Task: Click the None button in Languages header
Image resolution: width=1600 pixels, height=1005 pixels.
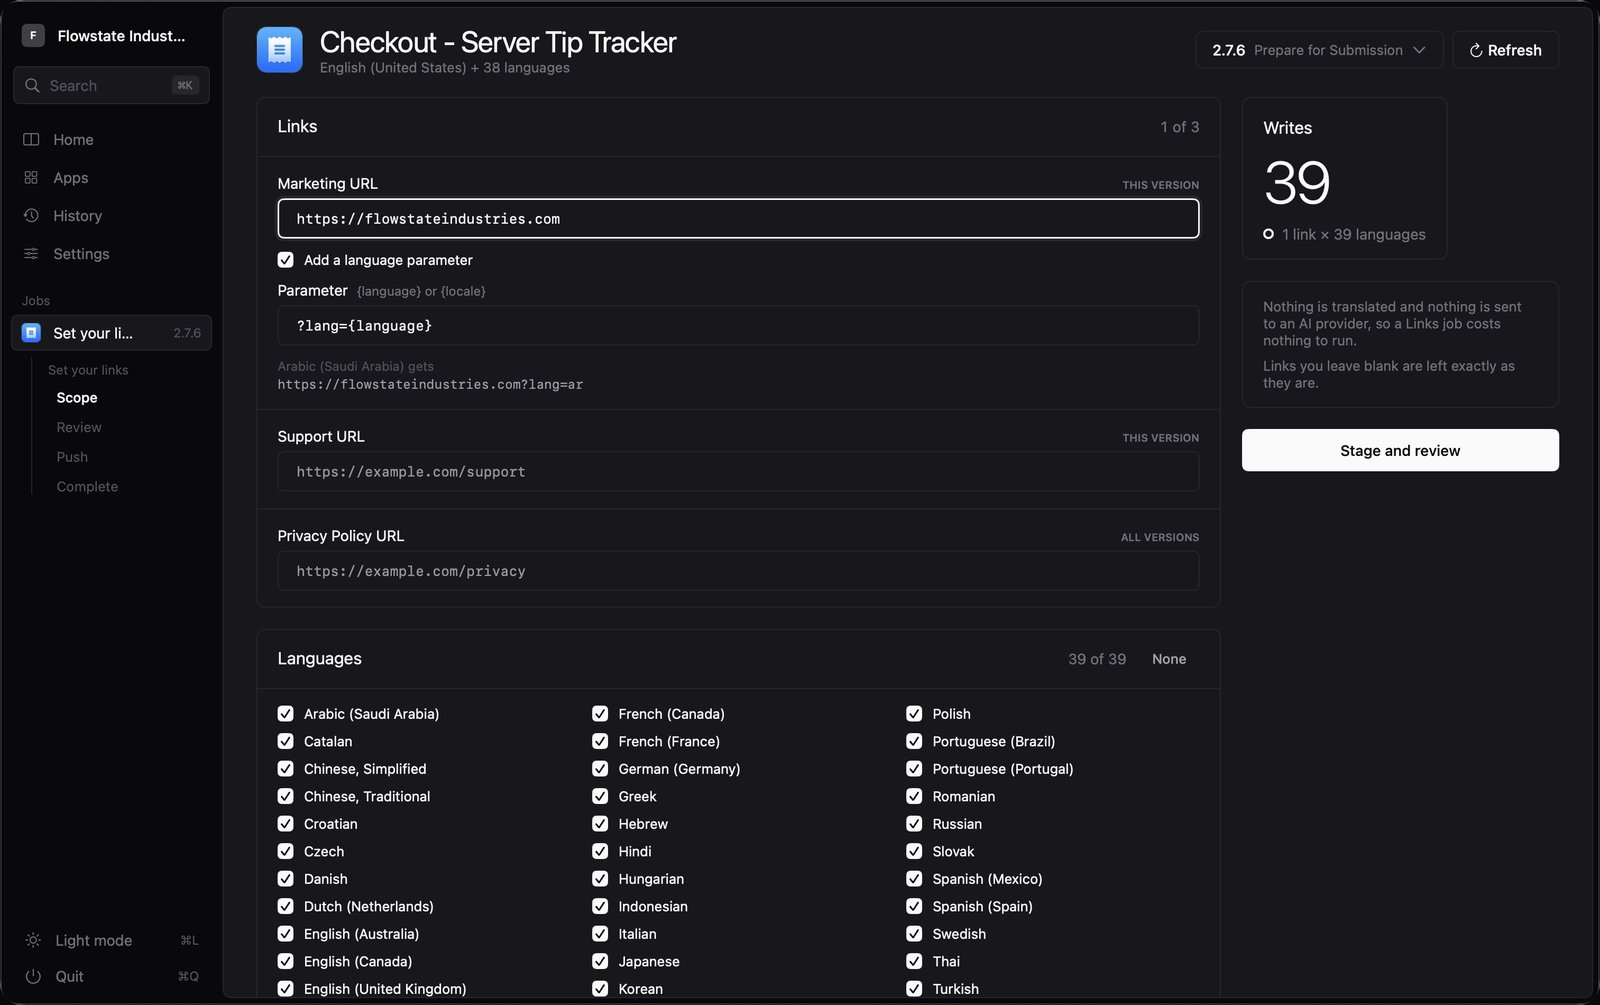Action: coord(1169,659)
